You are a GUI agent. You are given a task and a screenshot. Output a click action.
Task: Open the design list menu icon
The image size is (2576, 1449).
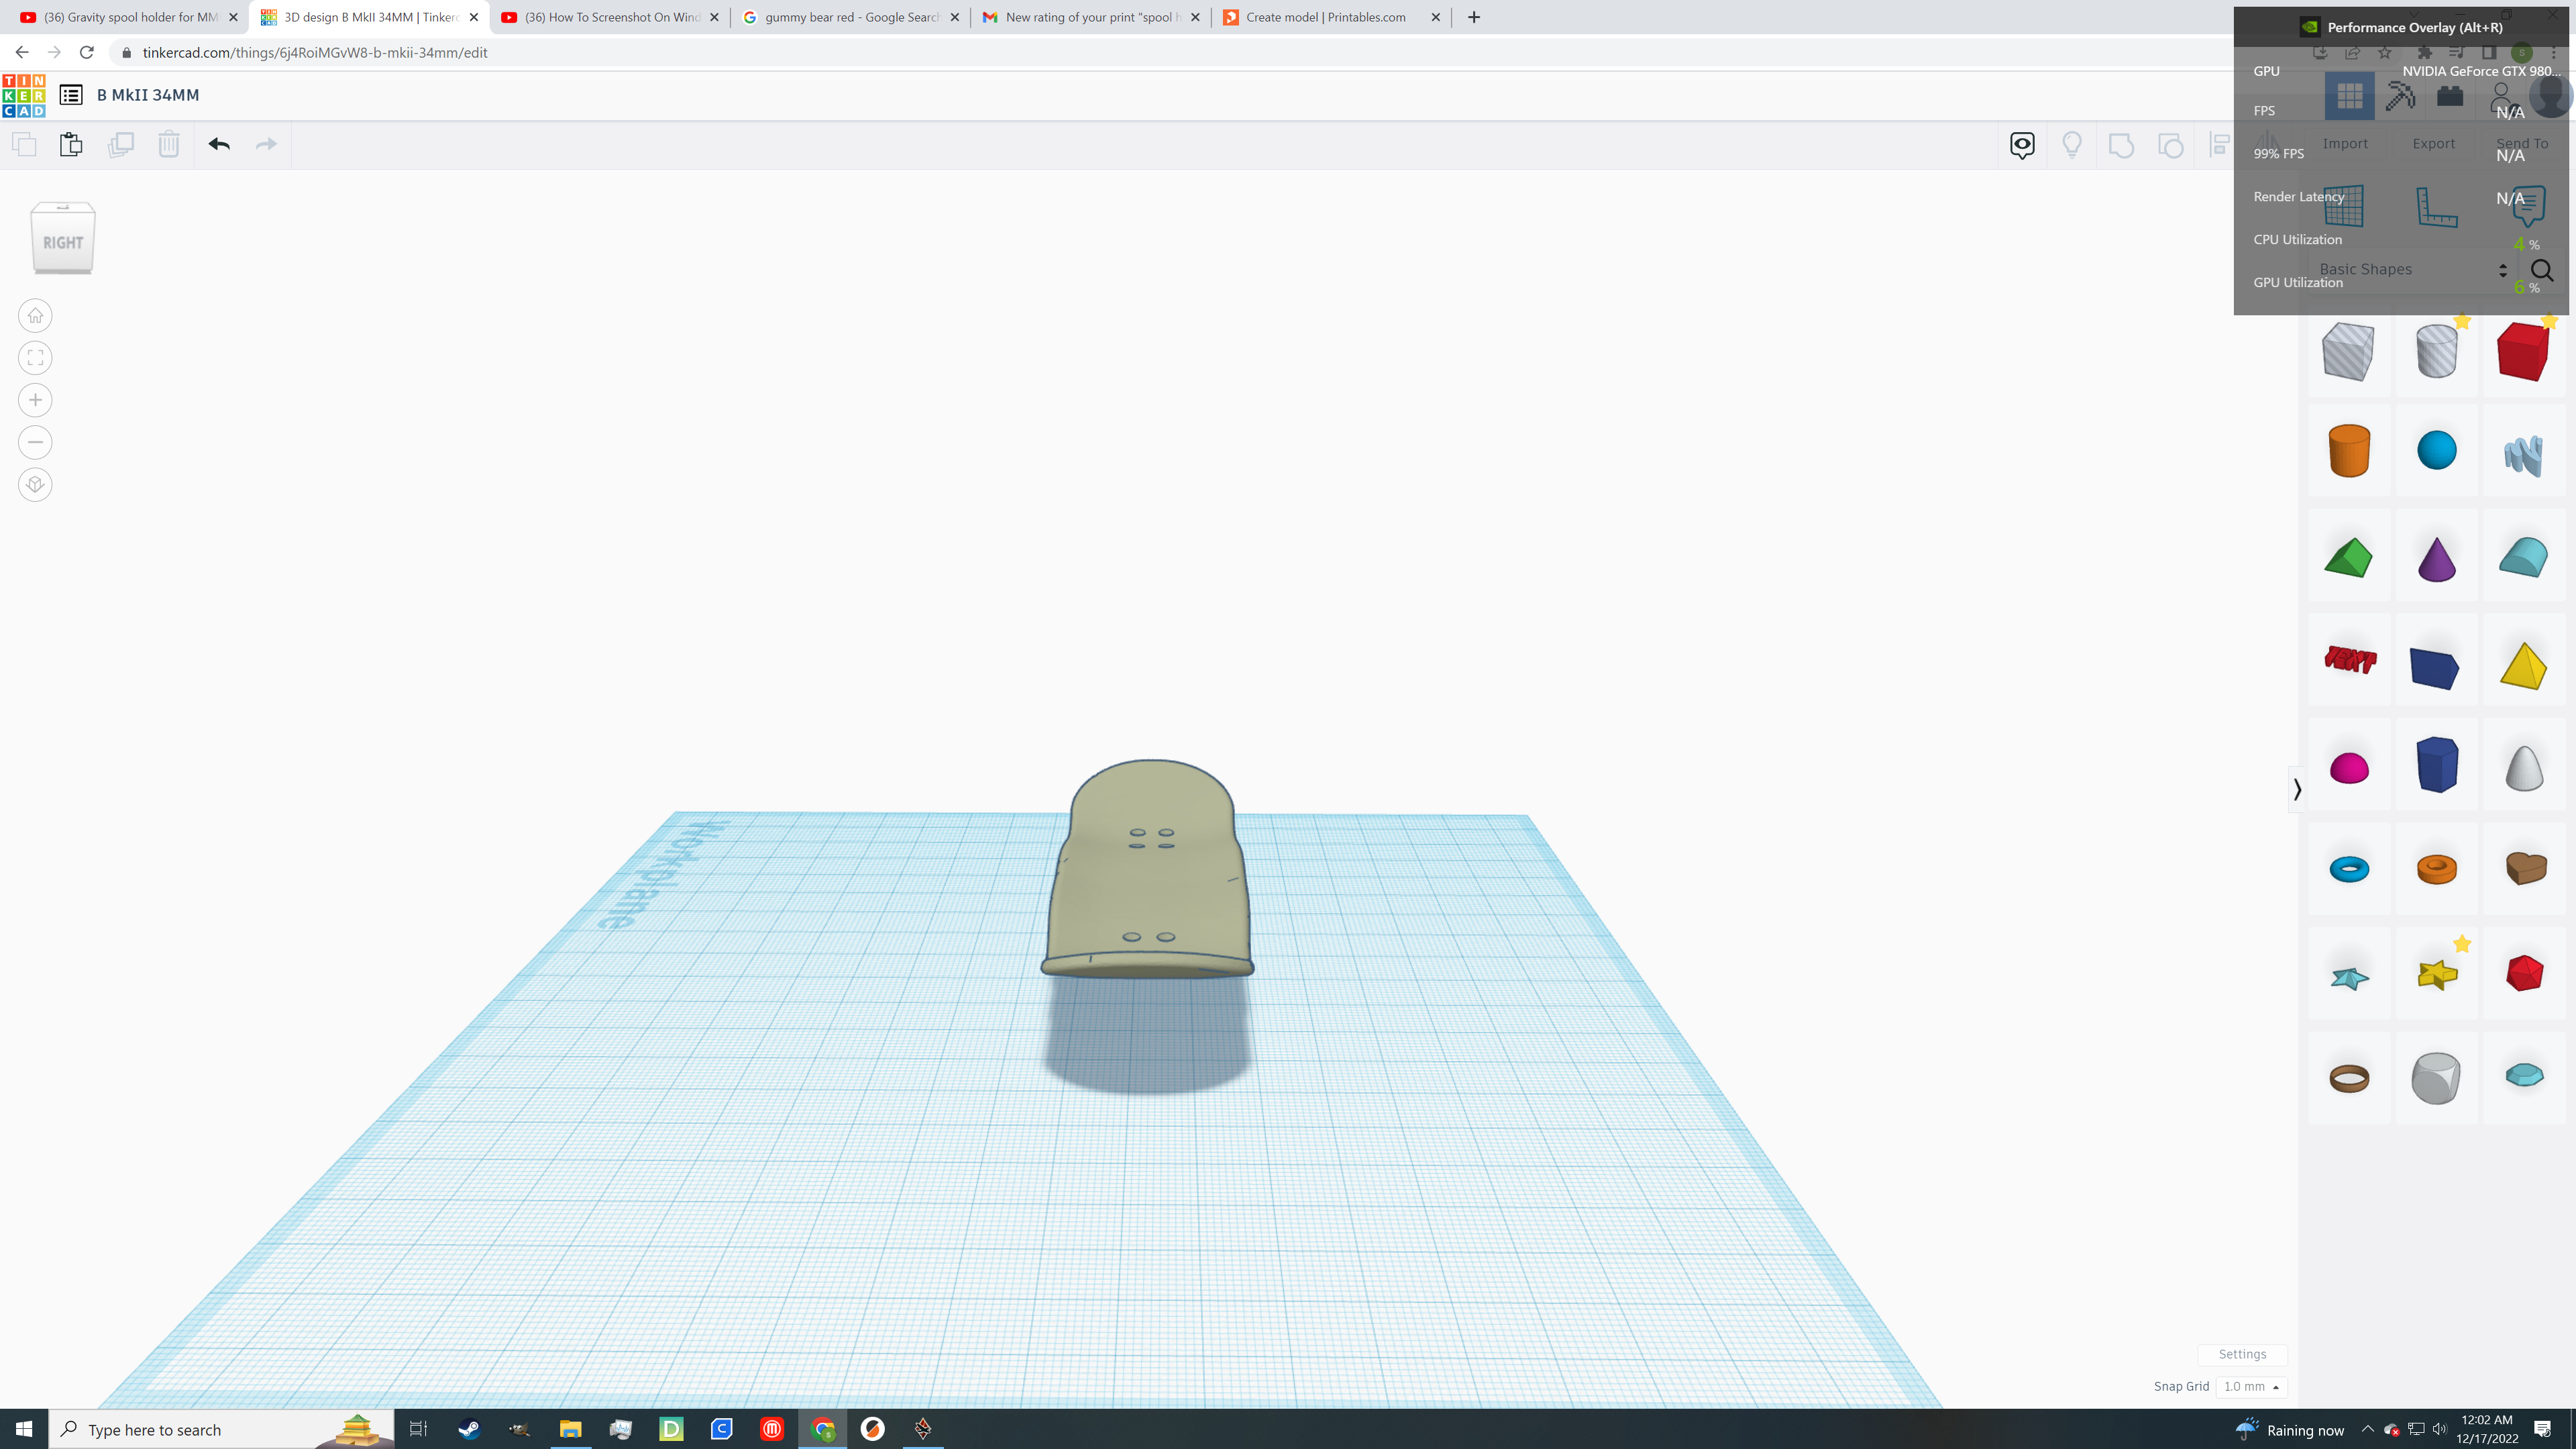(71, 95)
